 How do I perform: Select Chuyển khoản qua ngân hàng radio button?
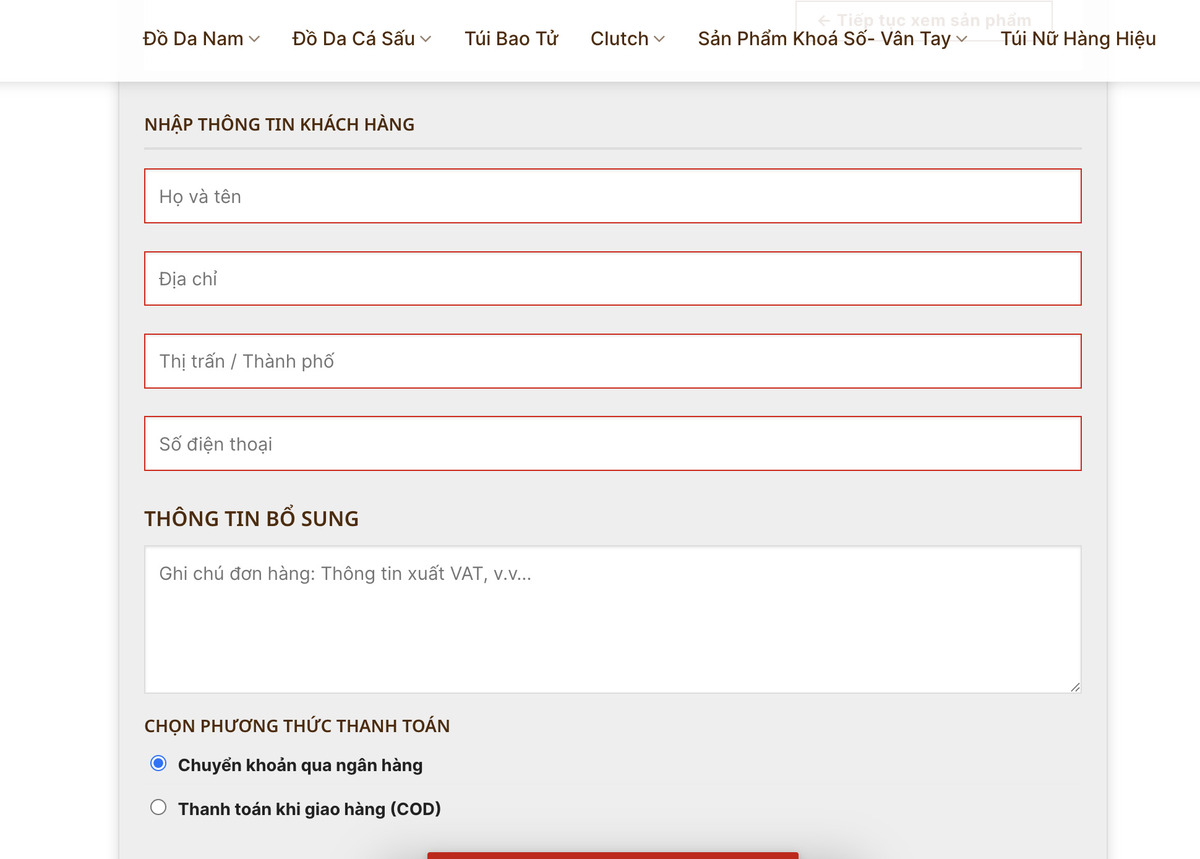tap(158, 764)
